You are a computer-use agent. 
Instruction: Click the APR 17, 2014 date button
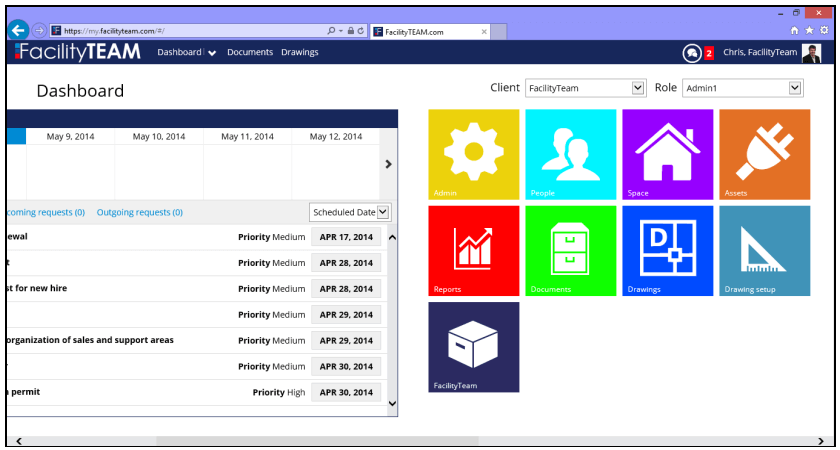(x=346, y=237)
